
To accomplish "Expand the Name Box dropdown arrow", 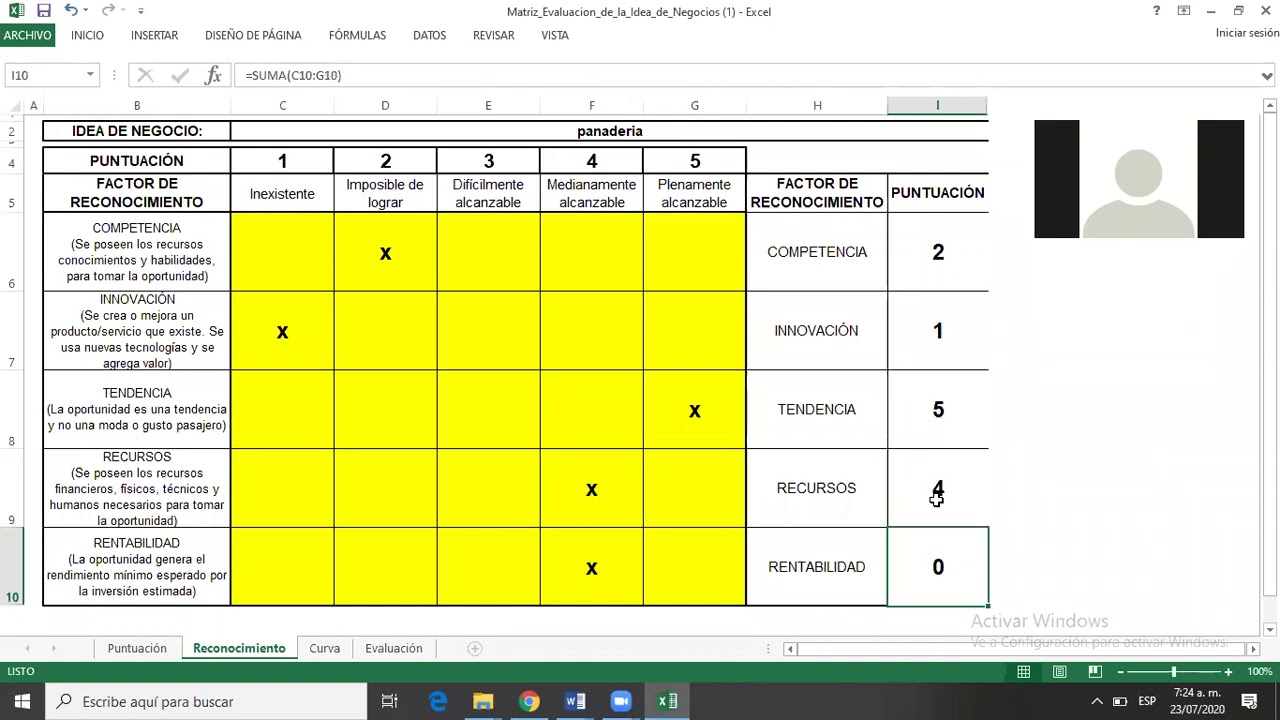I will [x=90, y=75].
